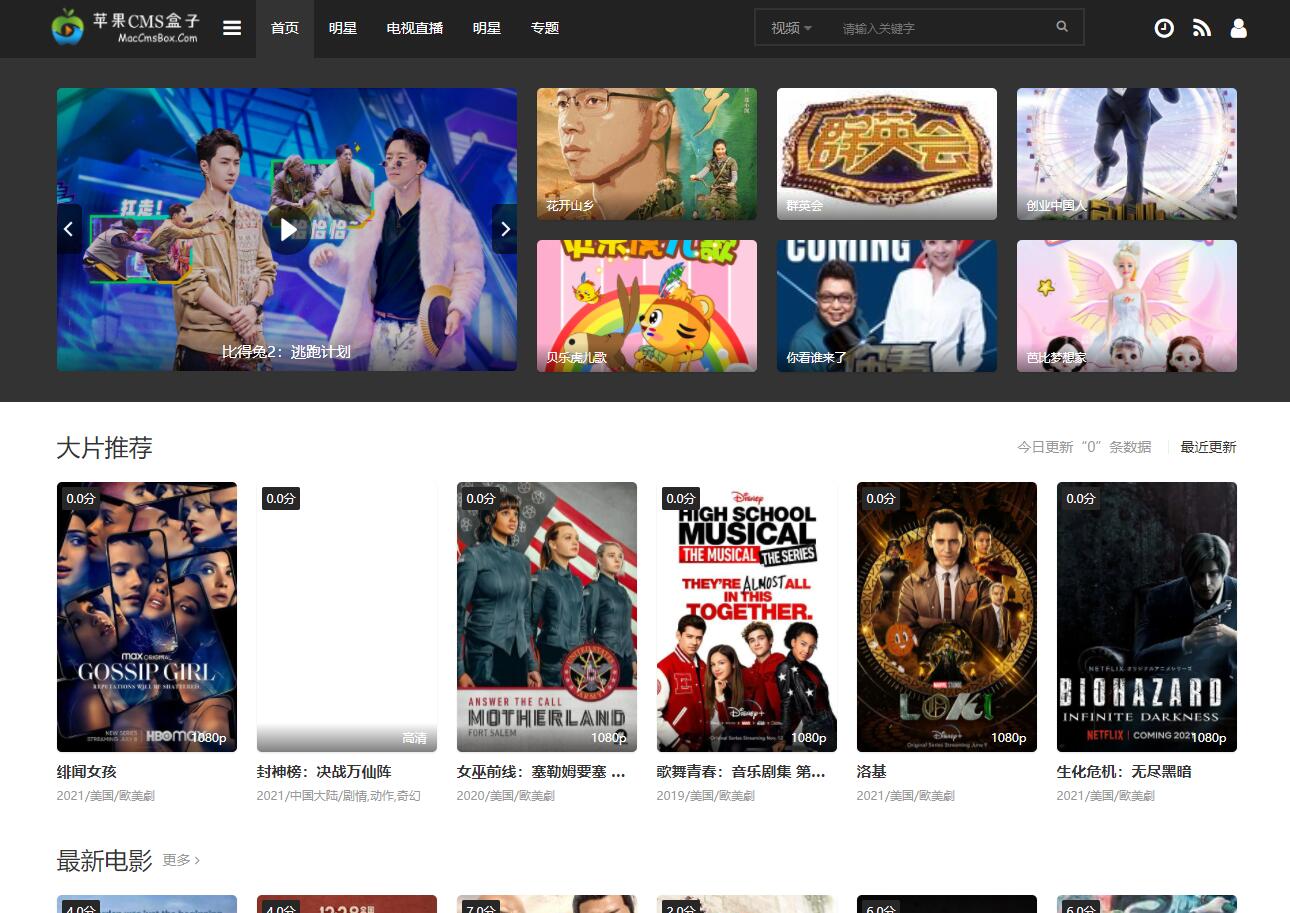Select the 首页 navigation tab
The height and width of the screenshot is (913, 1290).
285,28
